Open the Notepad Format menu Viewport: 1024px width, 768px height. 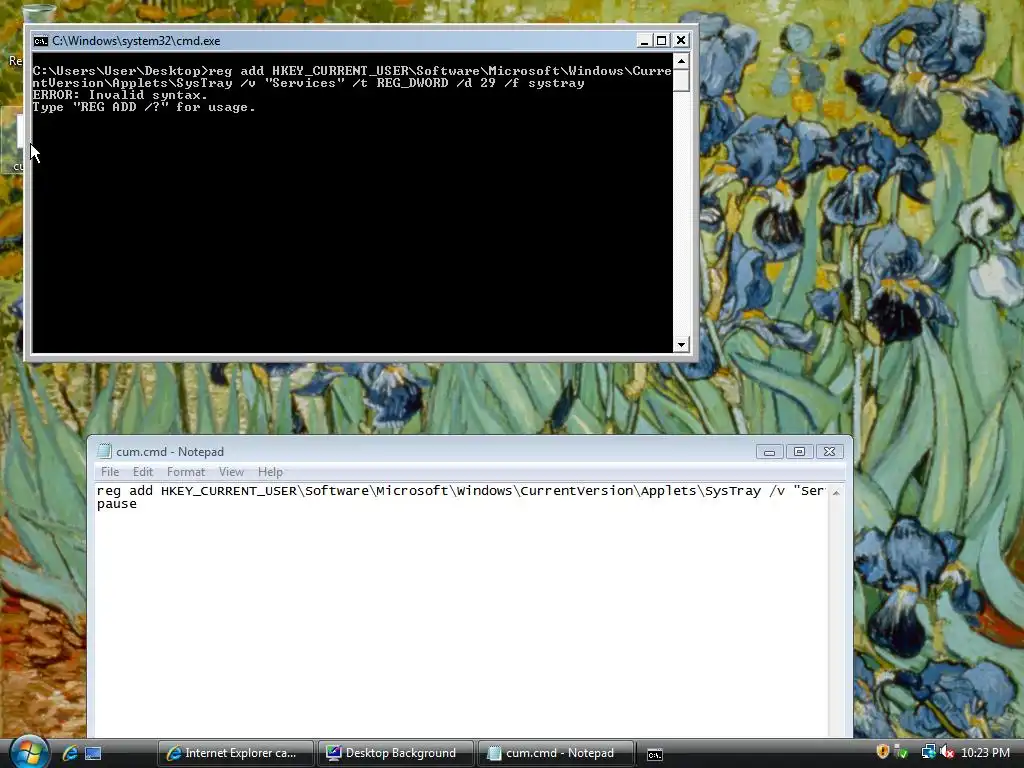[x=185, y=472]
